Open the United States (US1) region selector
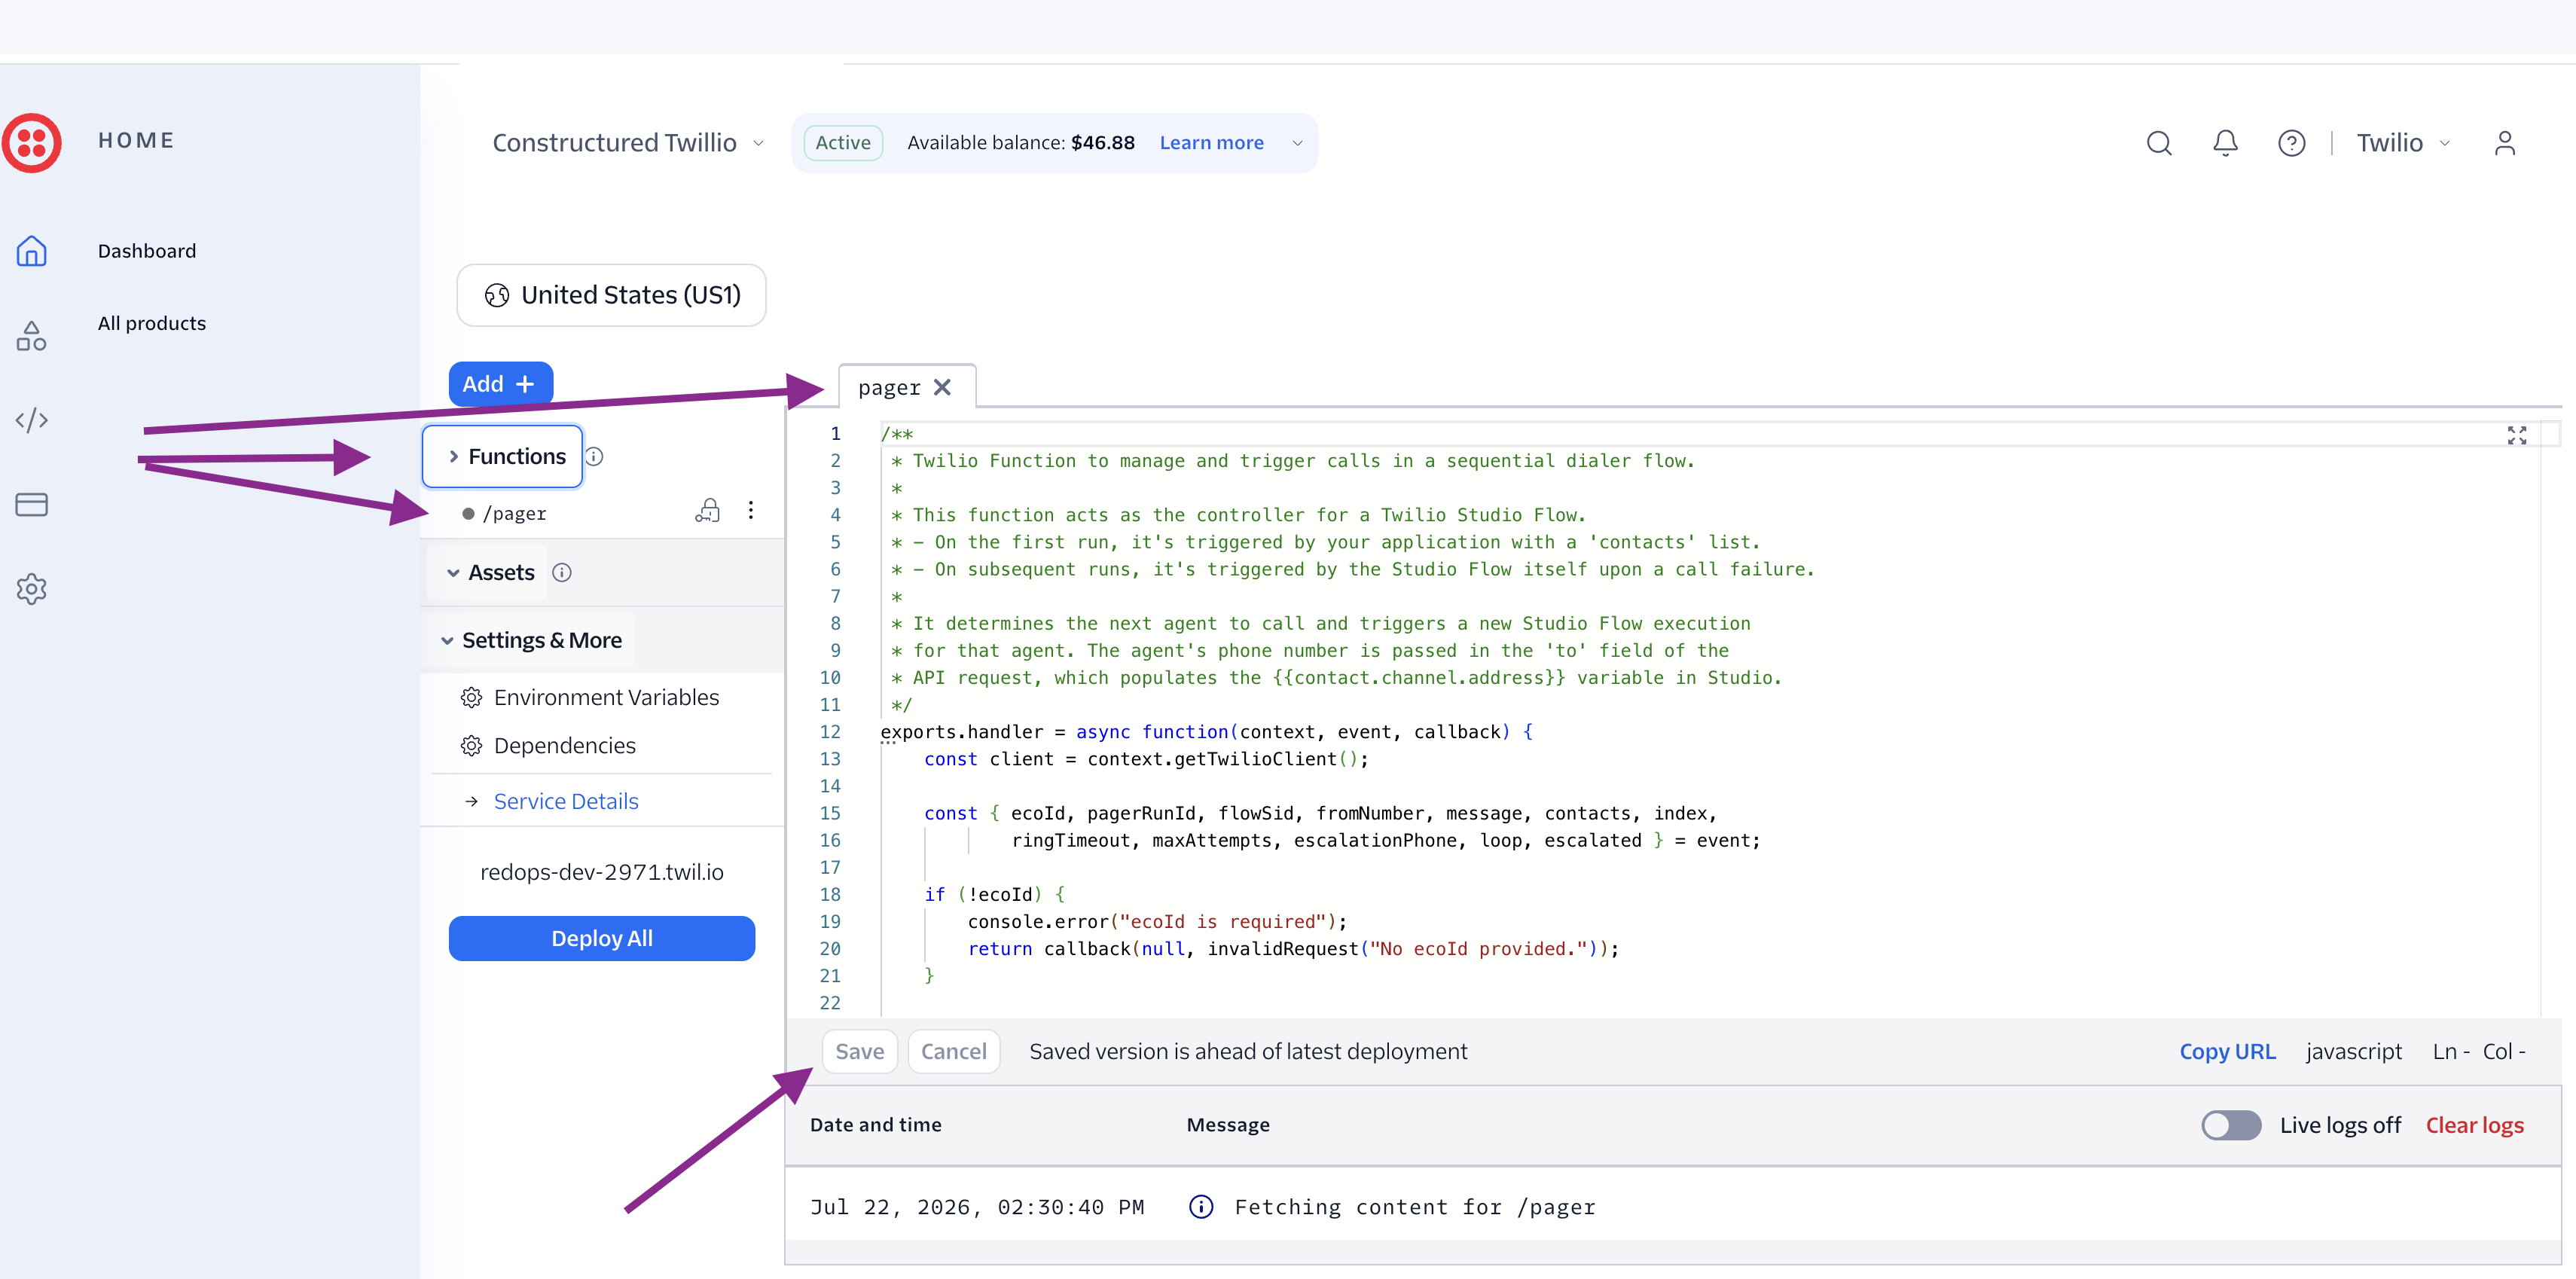The height and width of the screenshot is (1279, 2576). pos(611,295)
